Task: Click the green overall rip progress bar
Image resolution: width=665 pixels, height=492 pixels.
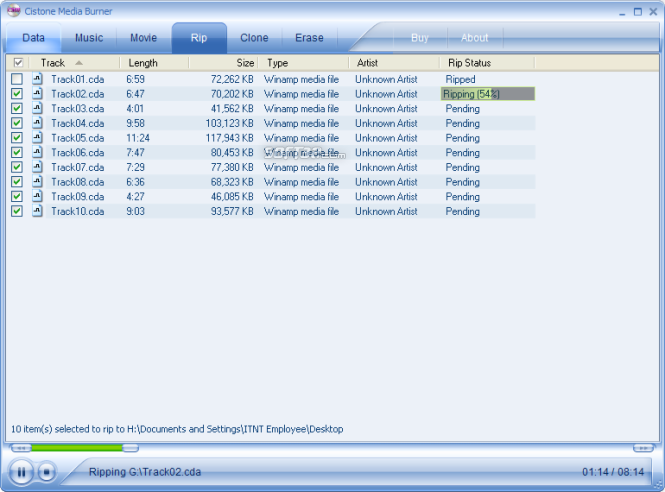Action: tap(77, 448)
